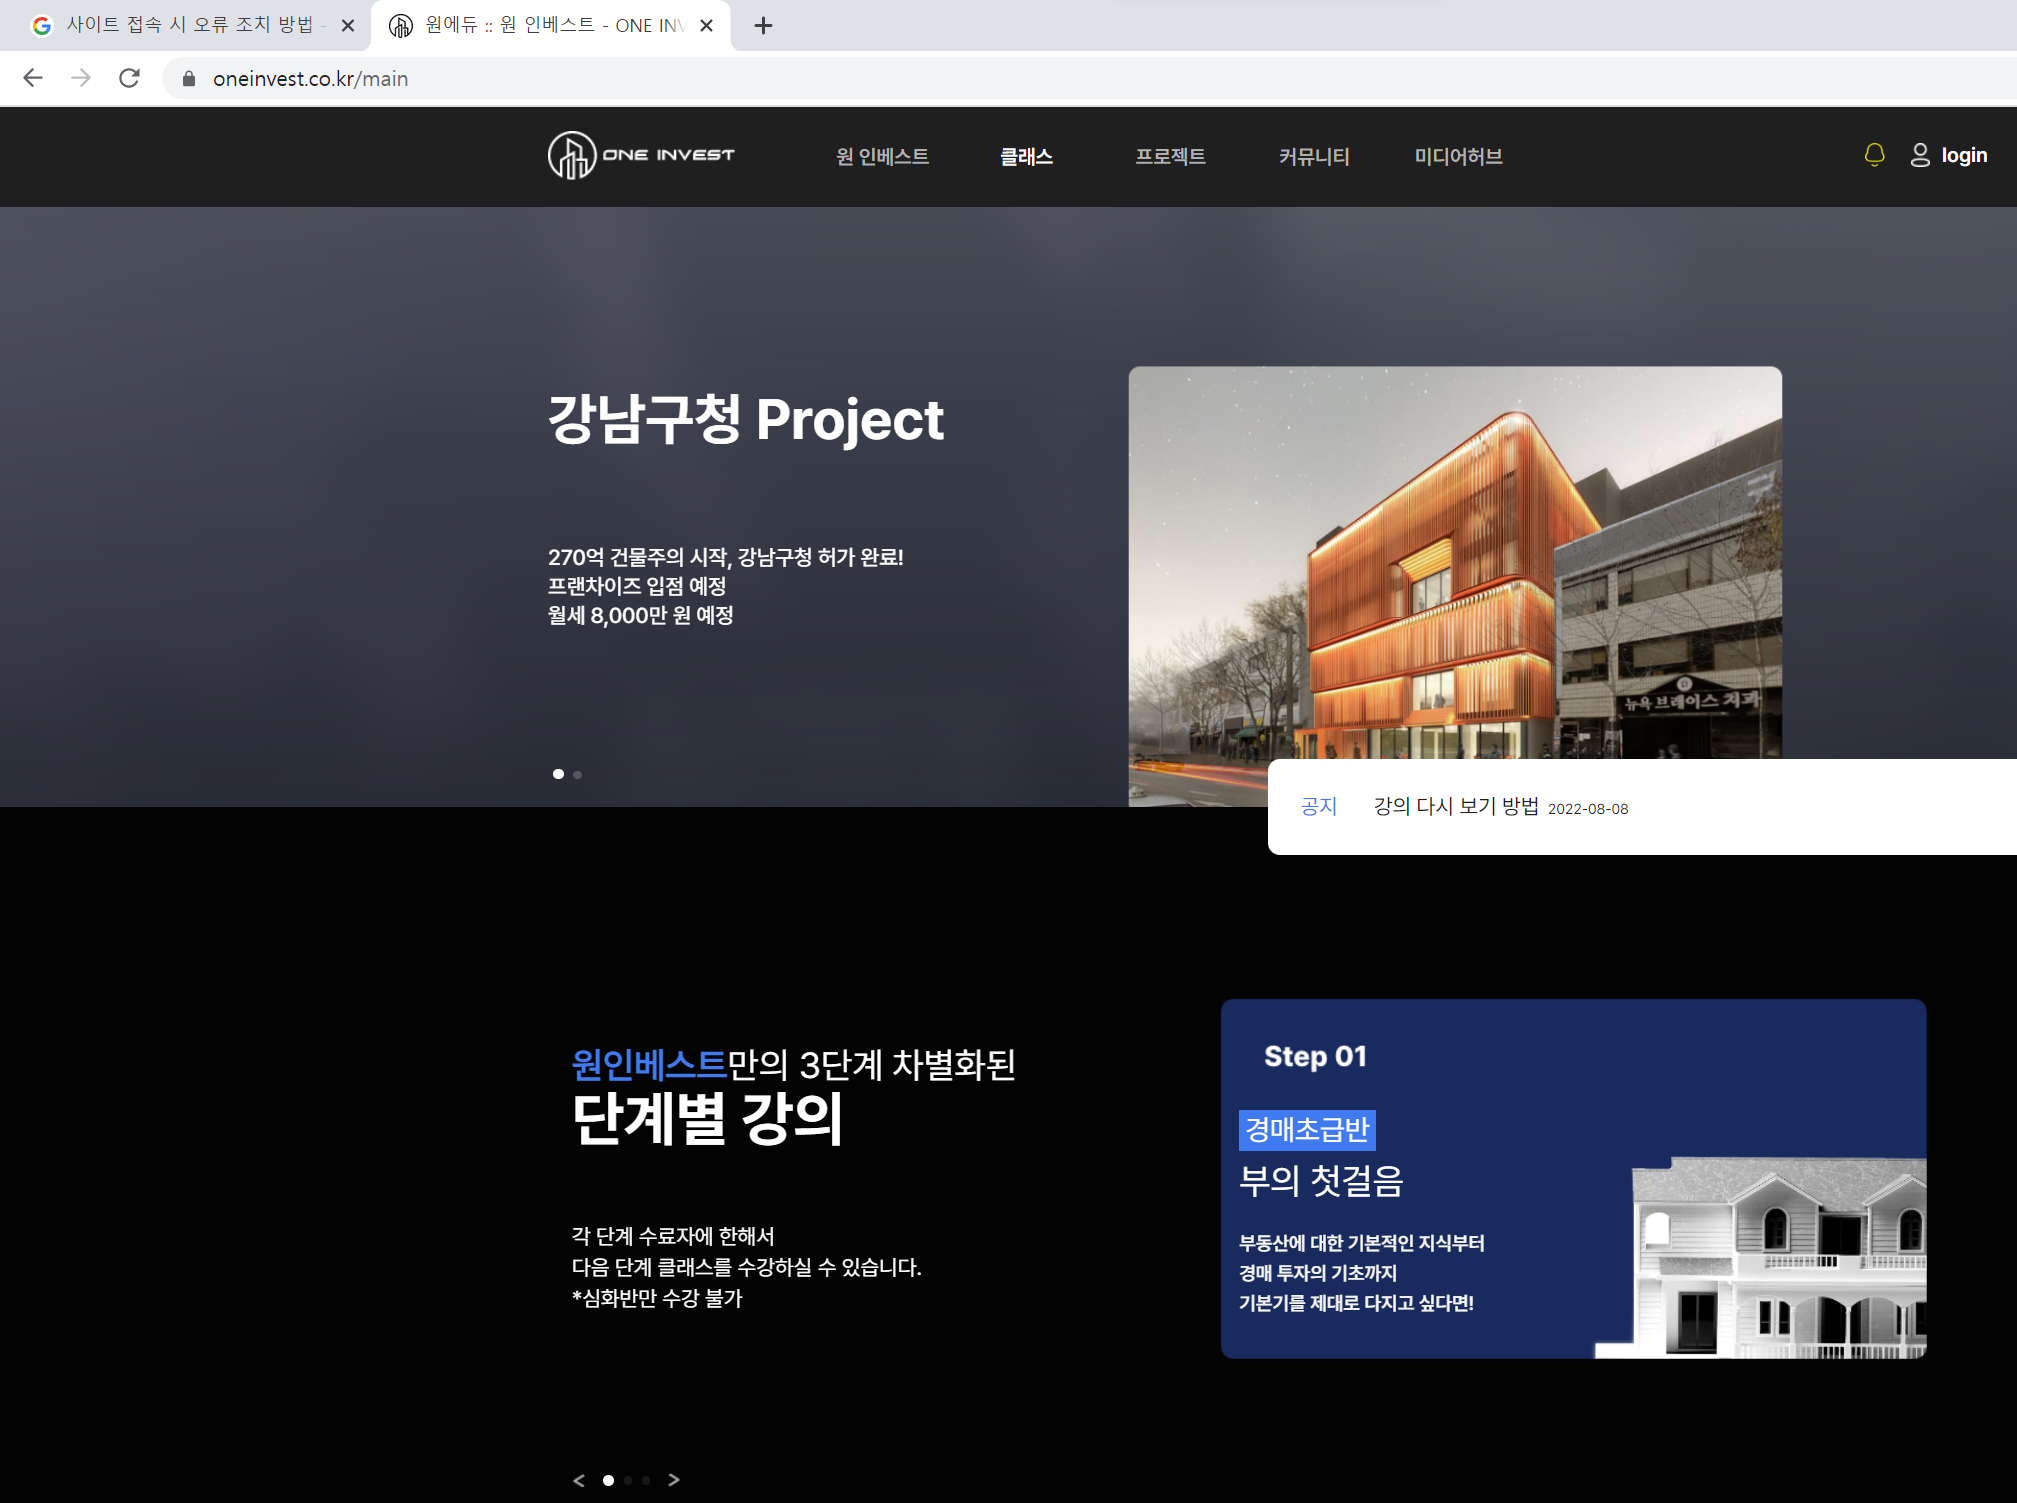Click the user account icon next to login
This screenshot has width=2017, height=1503.
pyautogui.click(x=1918, y=155)
